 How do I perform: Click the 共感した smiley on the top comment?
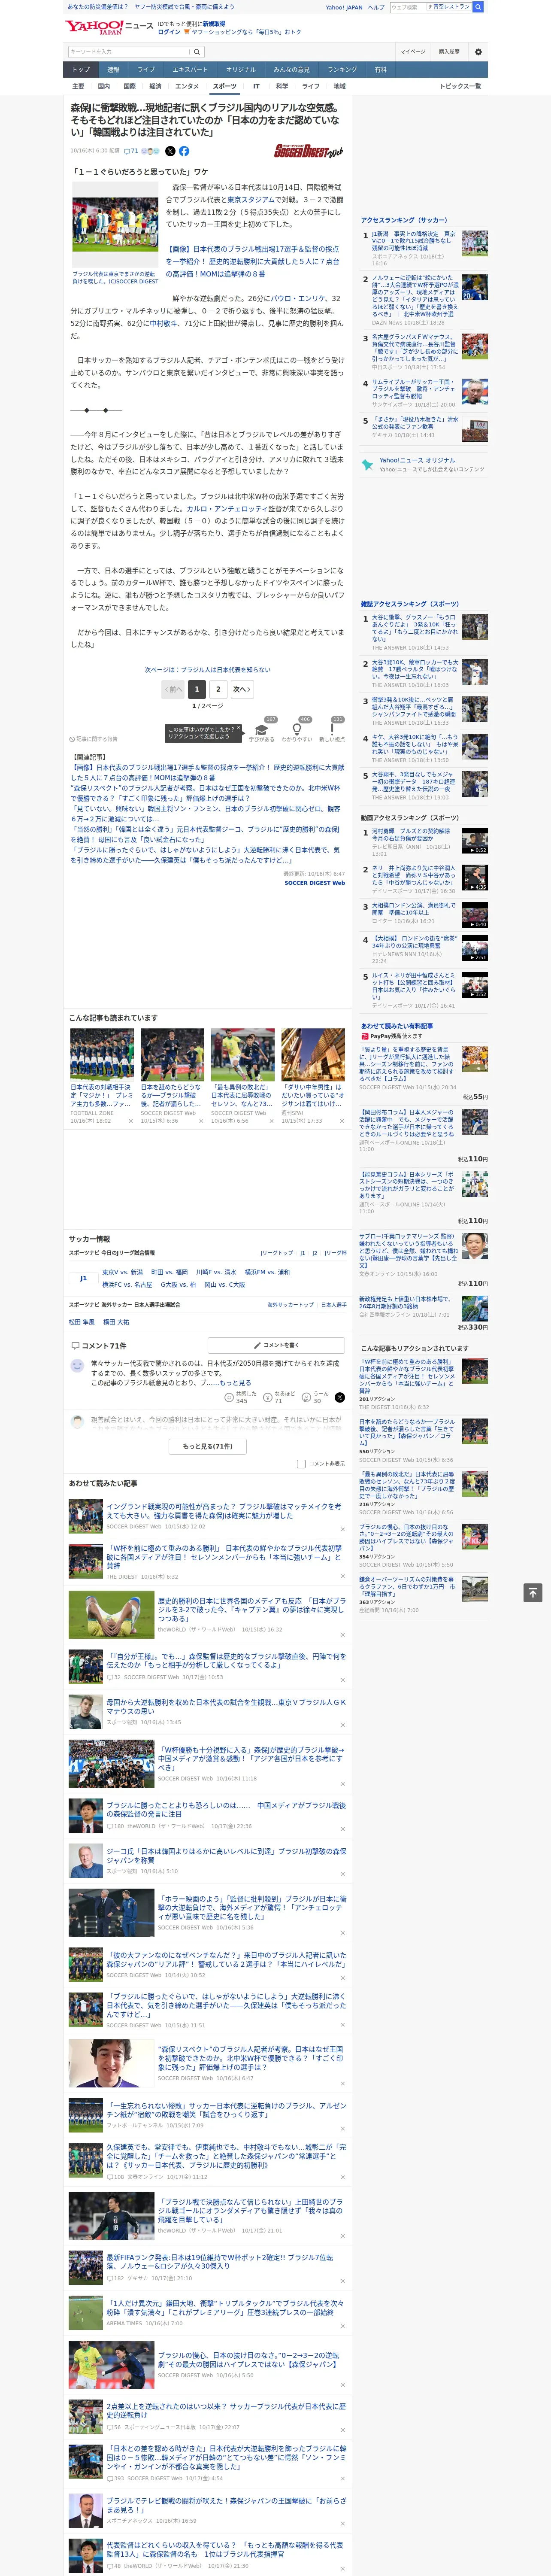230,1397
